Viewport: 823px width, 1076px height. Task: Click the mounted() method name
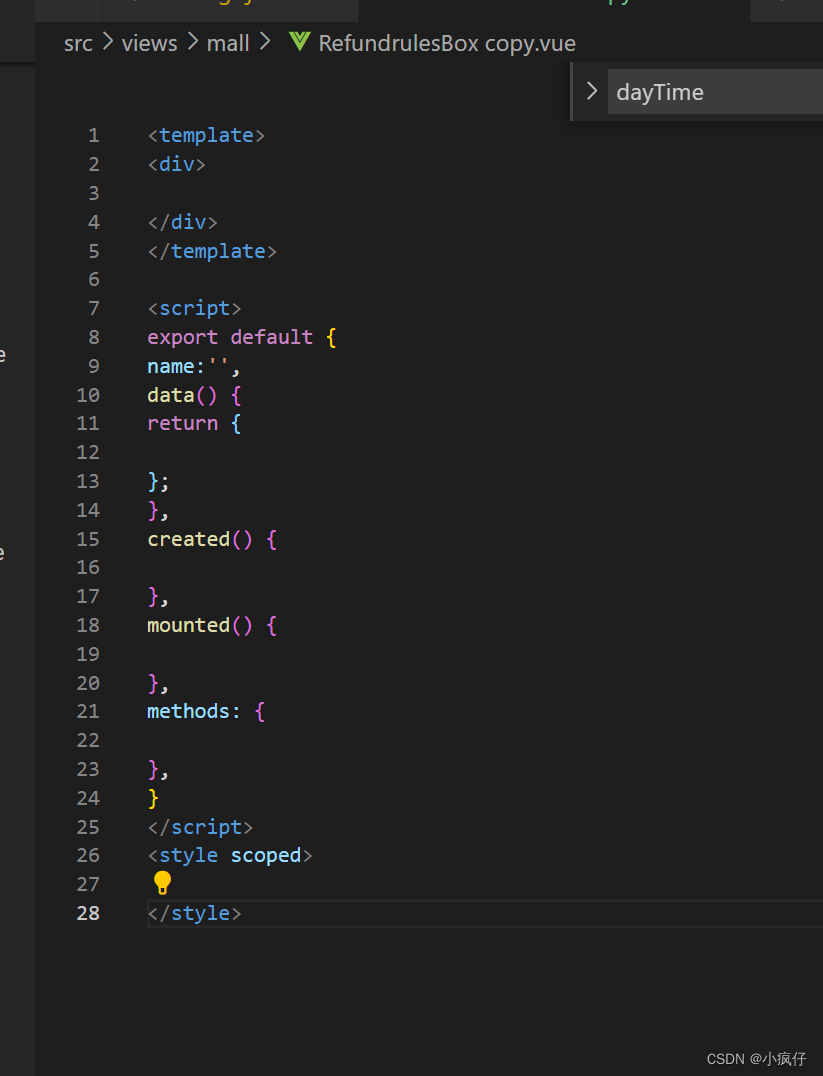tap(188, 625)
